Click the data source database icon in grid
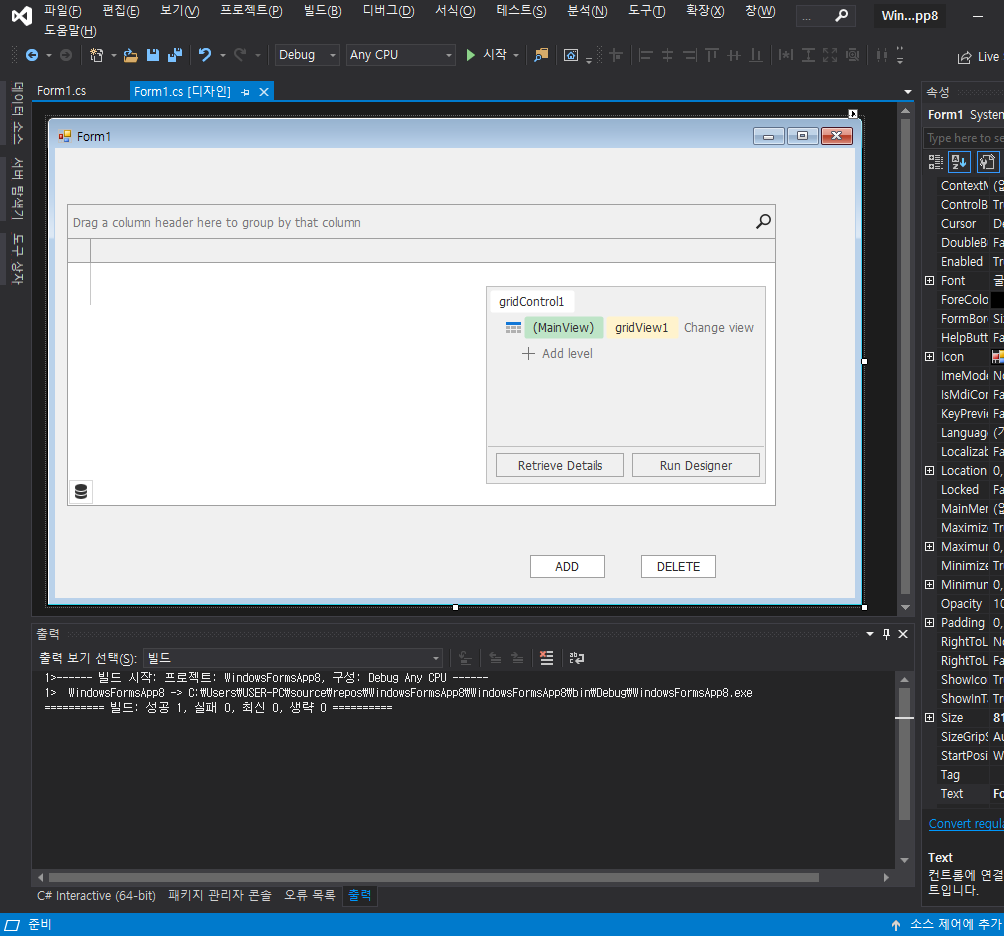The height and width of the screenshot is (936, 1004). pos(81,492)
